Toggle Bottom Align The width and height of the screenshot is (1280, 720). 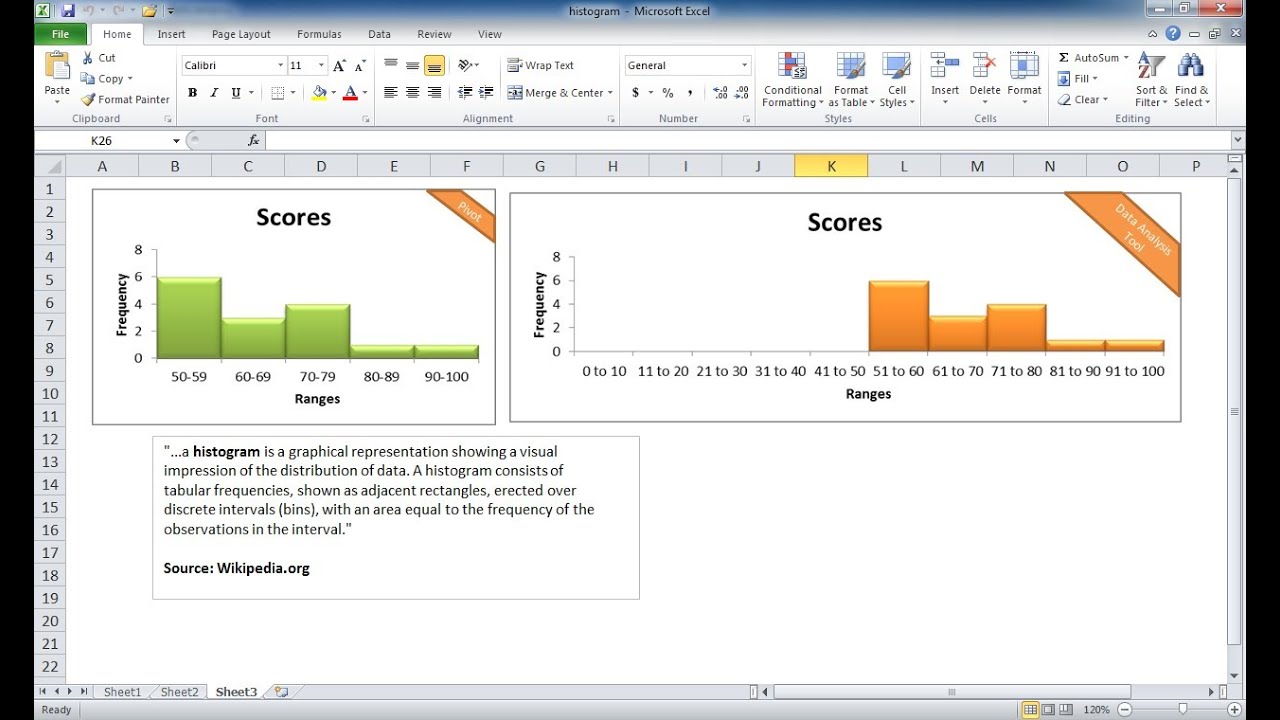pos(434,66)
